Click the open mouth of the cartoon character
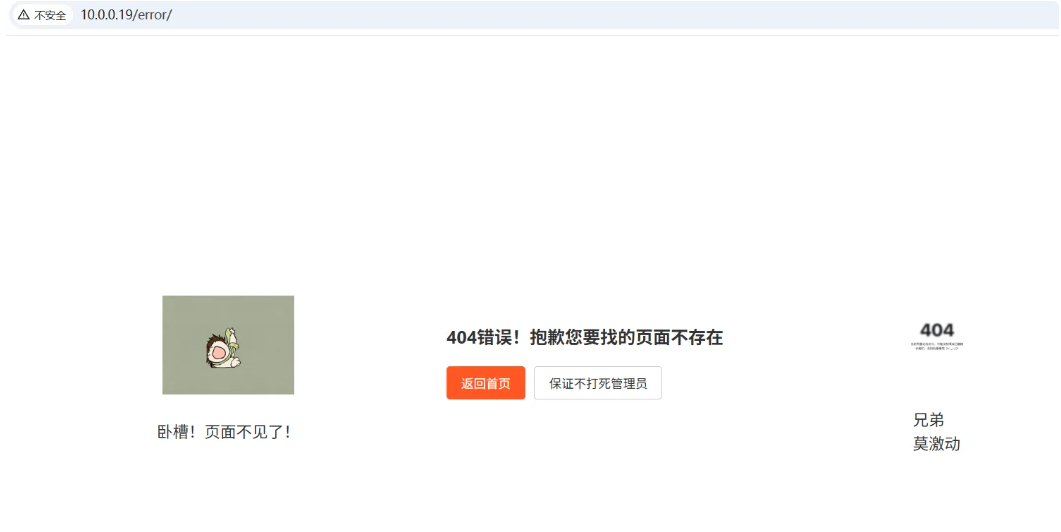The width and height of the screenshot is (1061, 532). pos(219,353)
